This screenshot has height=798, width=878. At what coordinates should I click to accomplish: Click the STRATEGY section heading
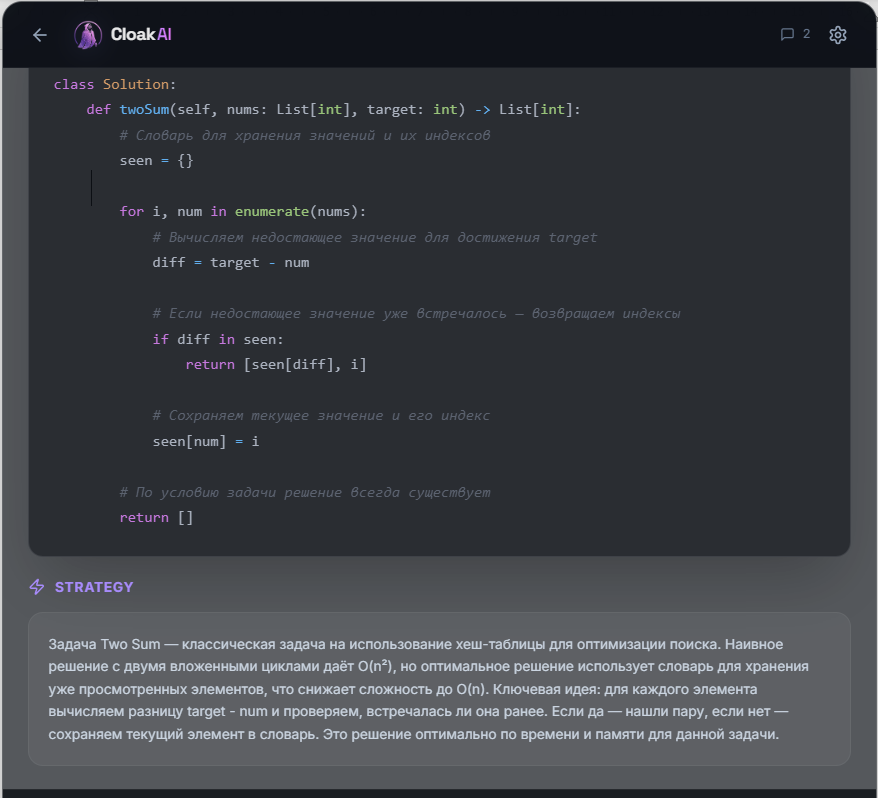(94, 587)
